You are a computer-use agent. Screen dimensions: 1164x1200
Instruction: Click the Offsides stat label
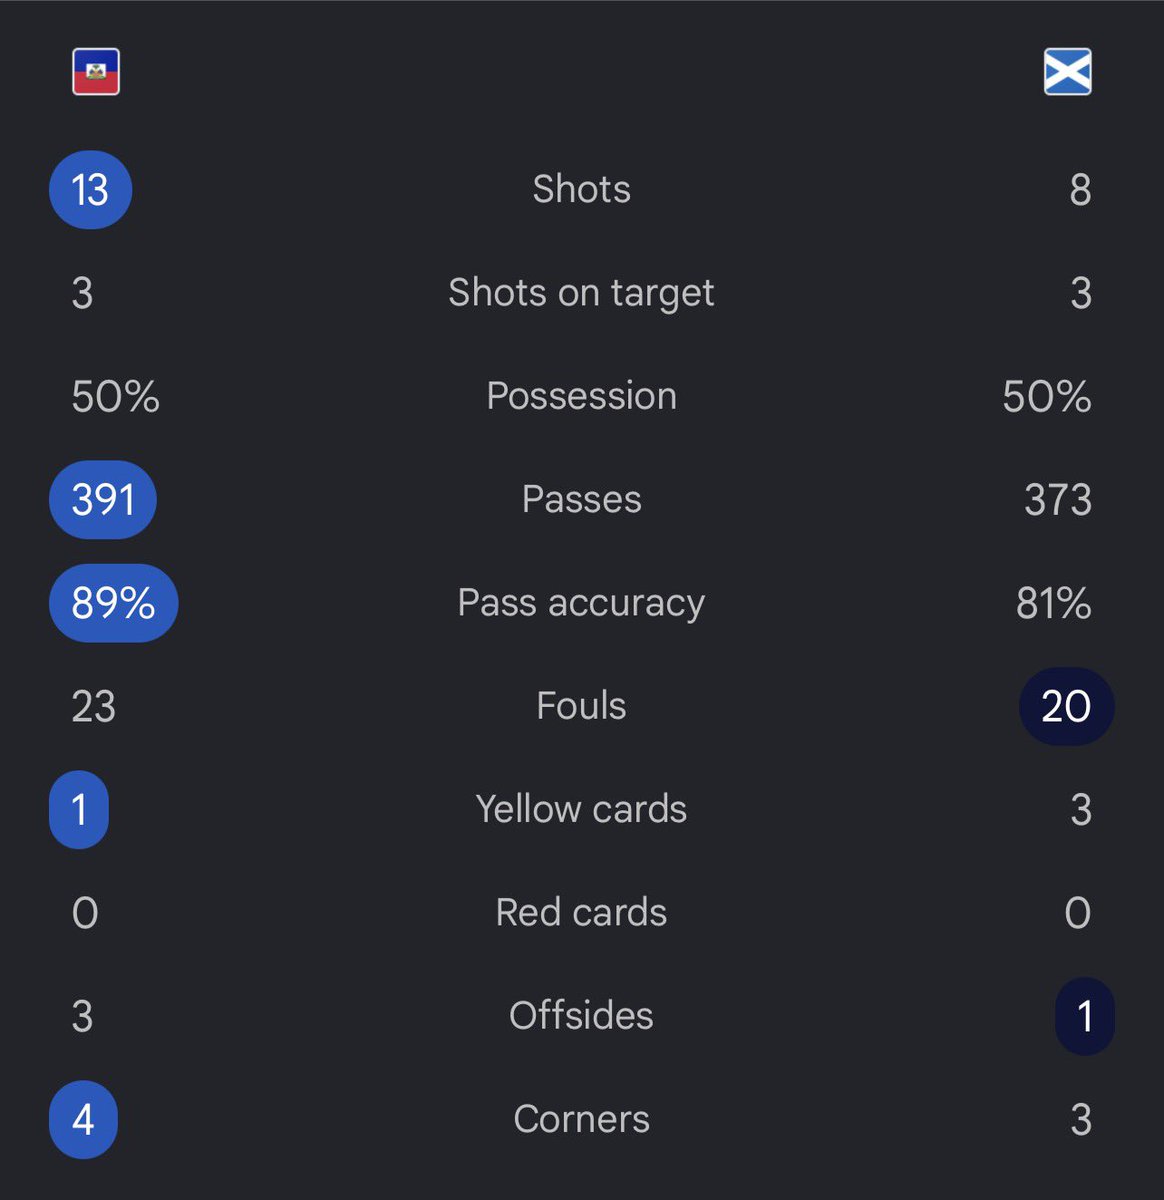pyautogui.click(x=581, y=1016)
